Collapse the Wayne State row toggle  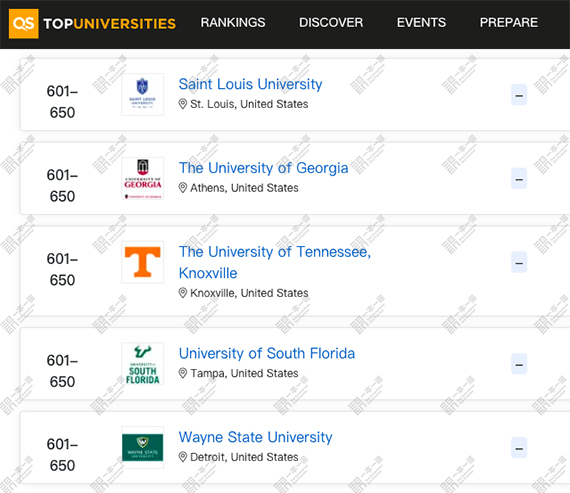pyautogui.click(x=519, y=448)
